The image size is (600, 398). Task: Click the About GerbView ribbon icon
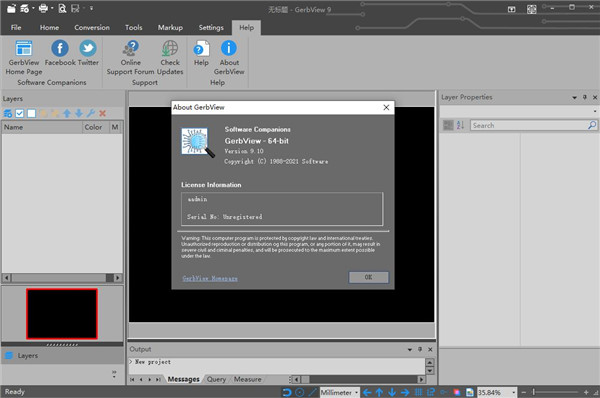coord(229,57)
